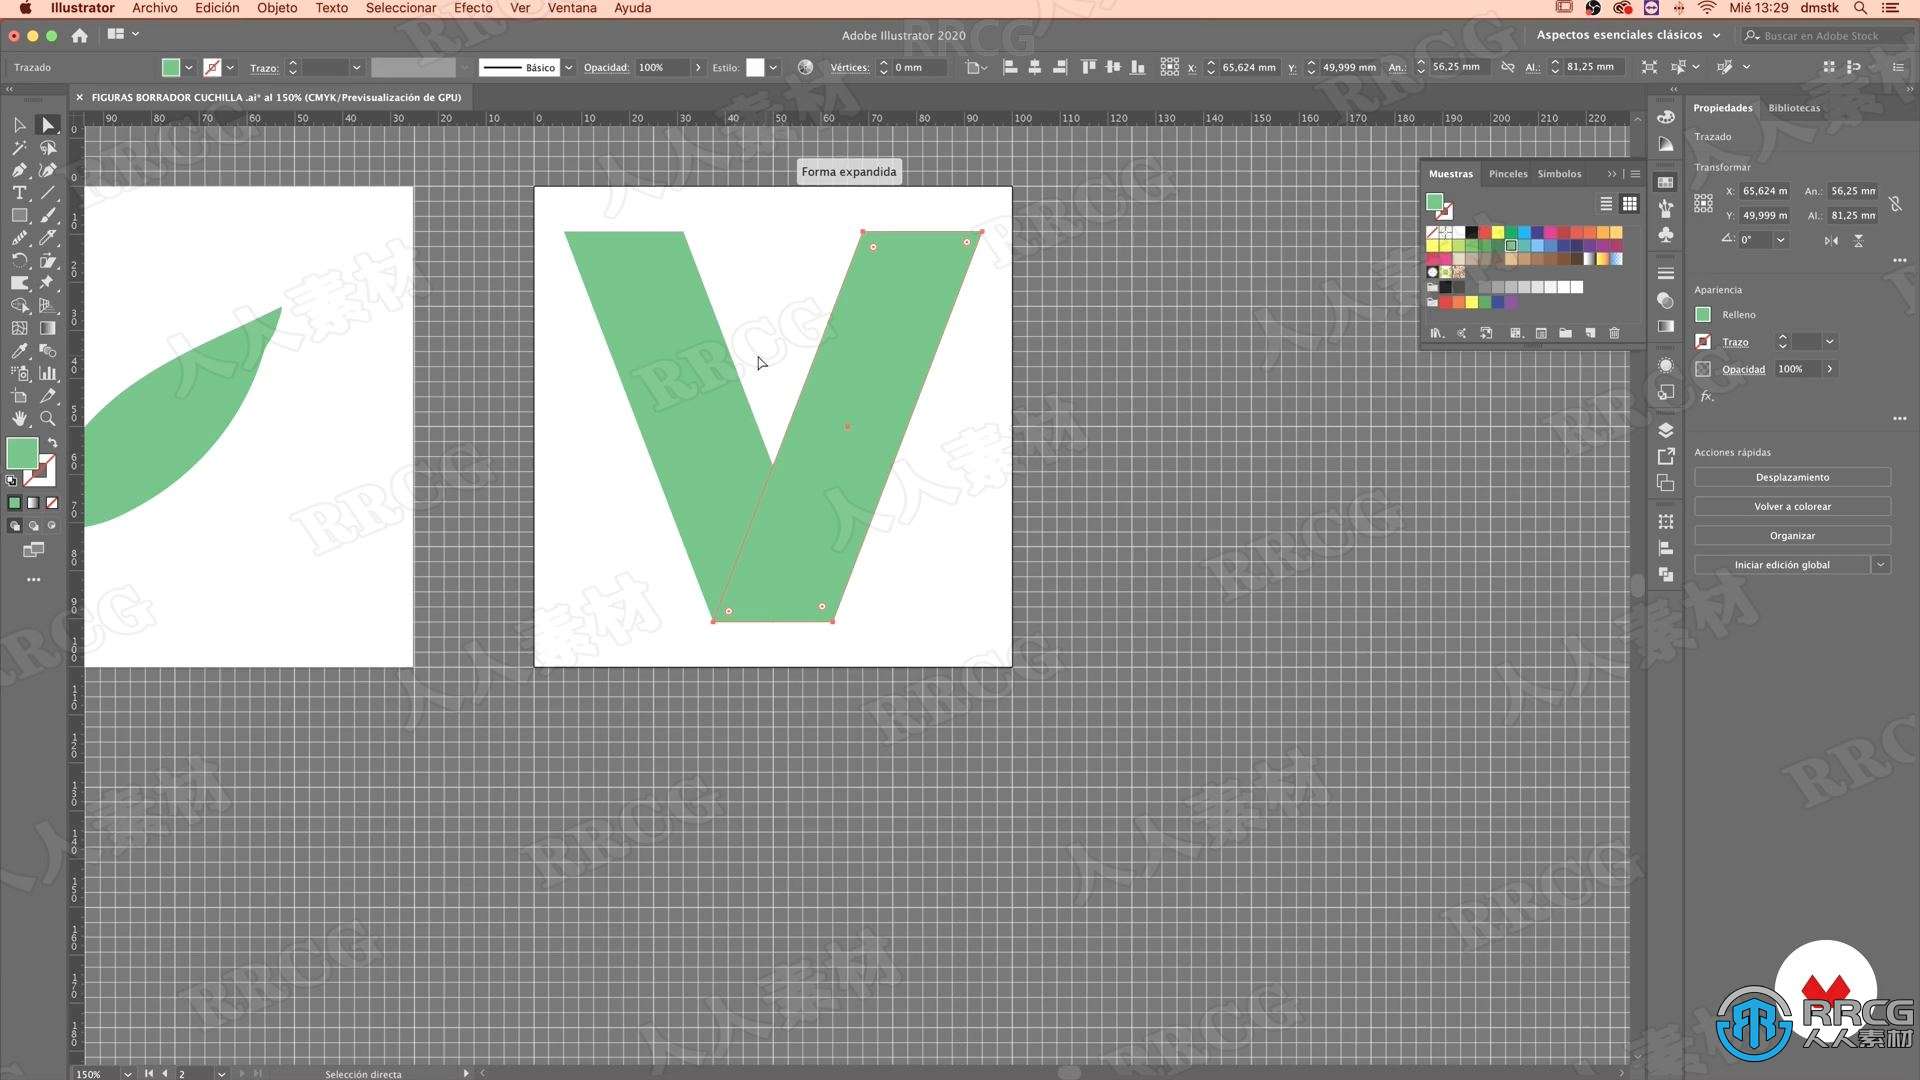The image size is (1920, 1080).
Task: Enable Draw Behind drawing mode
Action: tap(33, 526)
